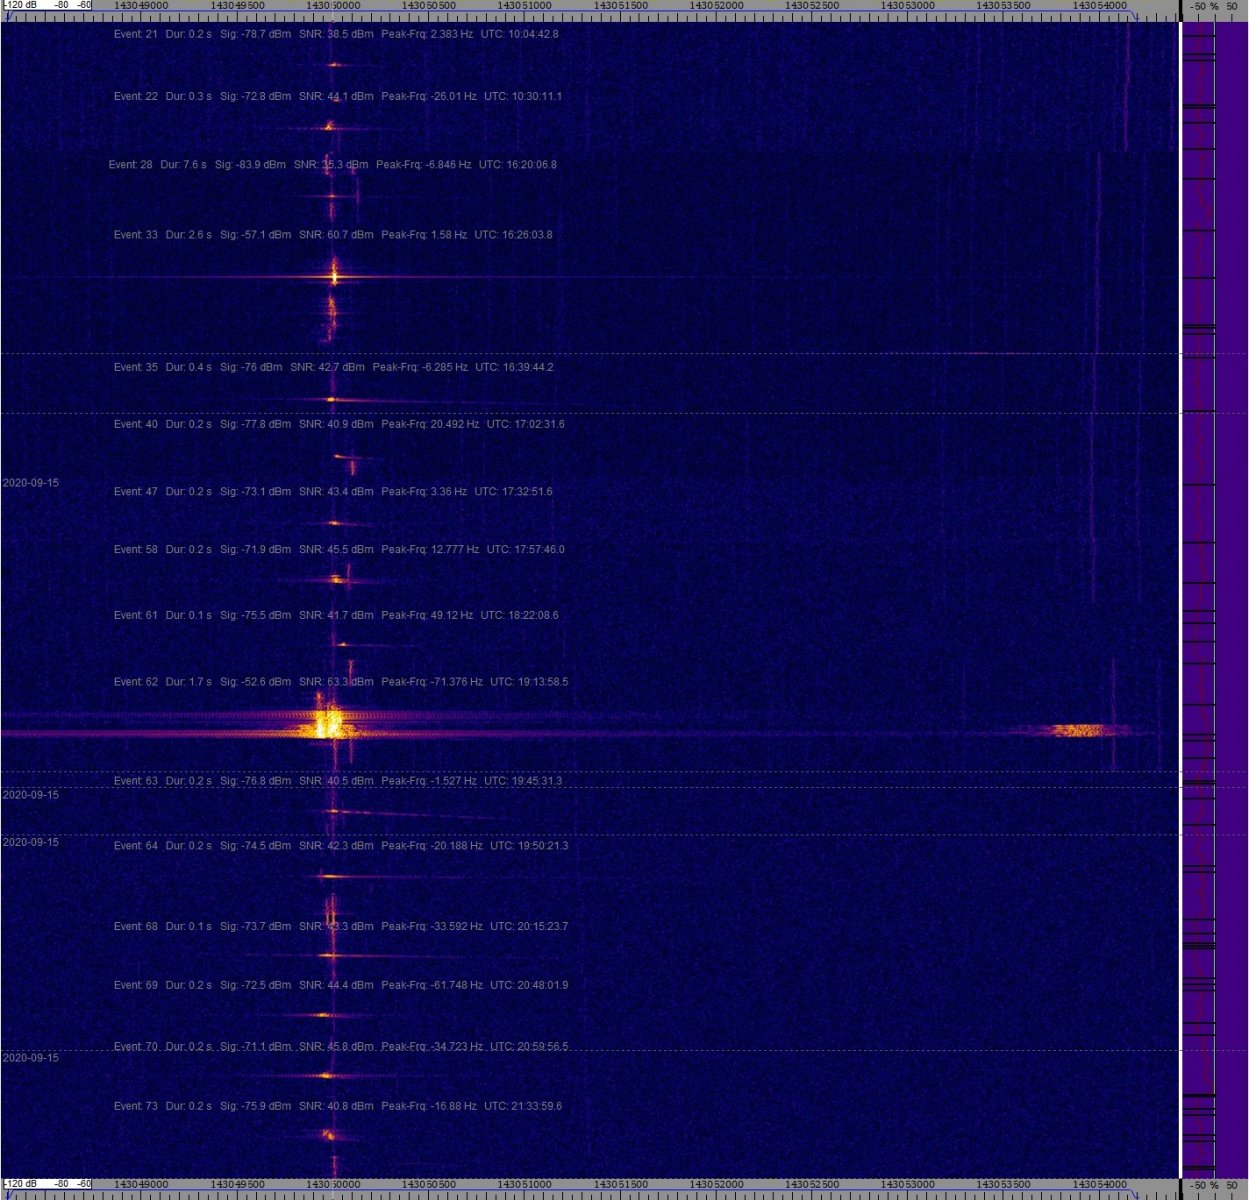Image resolution: width=1249 pixels, height=1200 pixels.
Task: Click the Event 61 Peak-Frq 49.12 Hz label
Action: pos(336,615)
